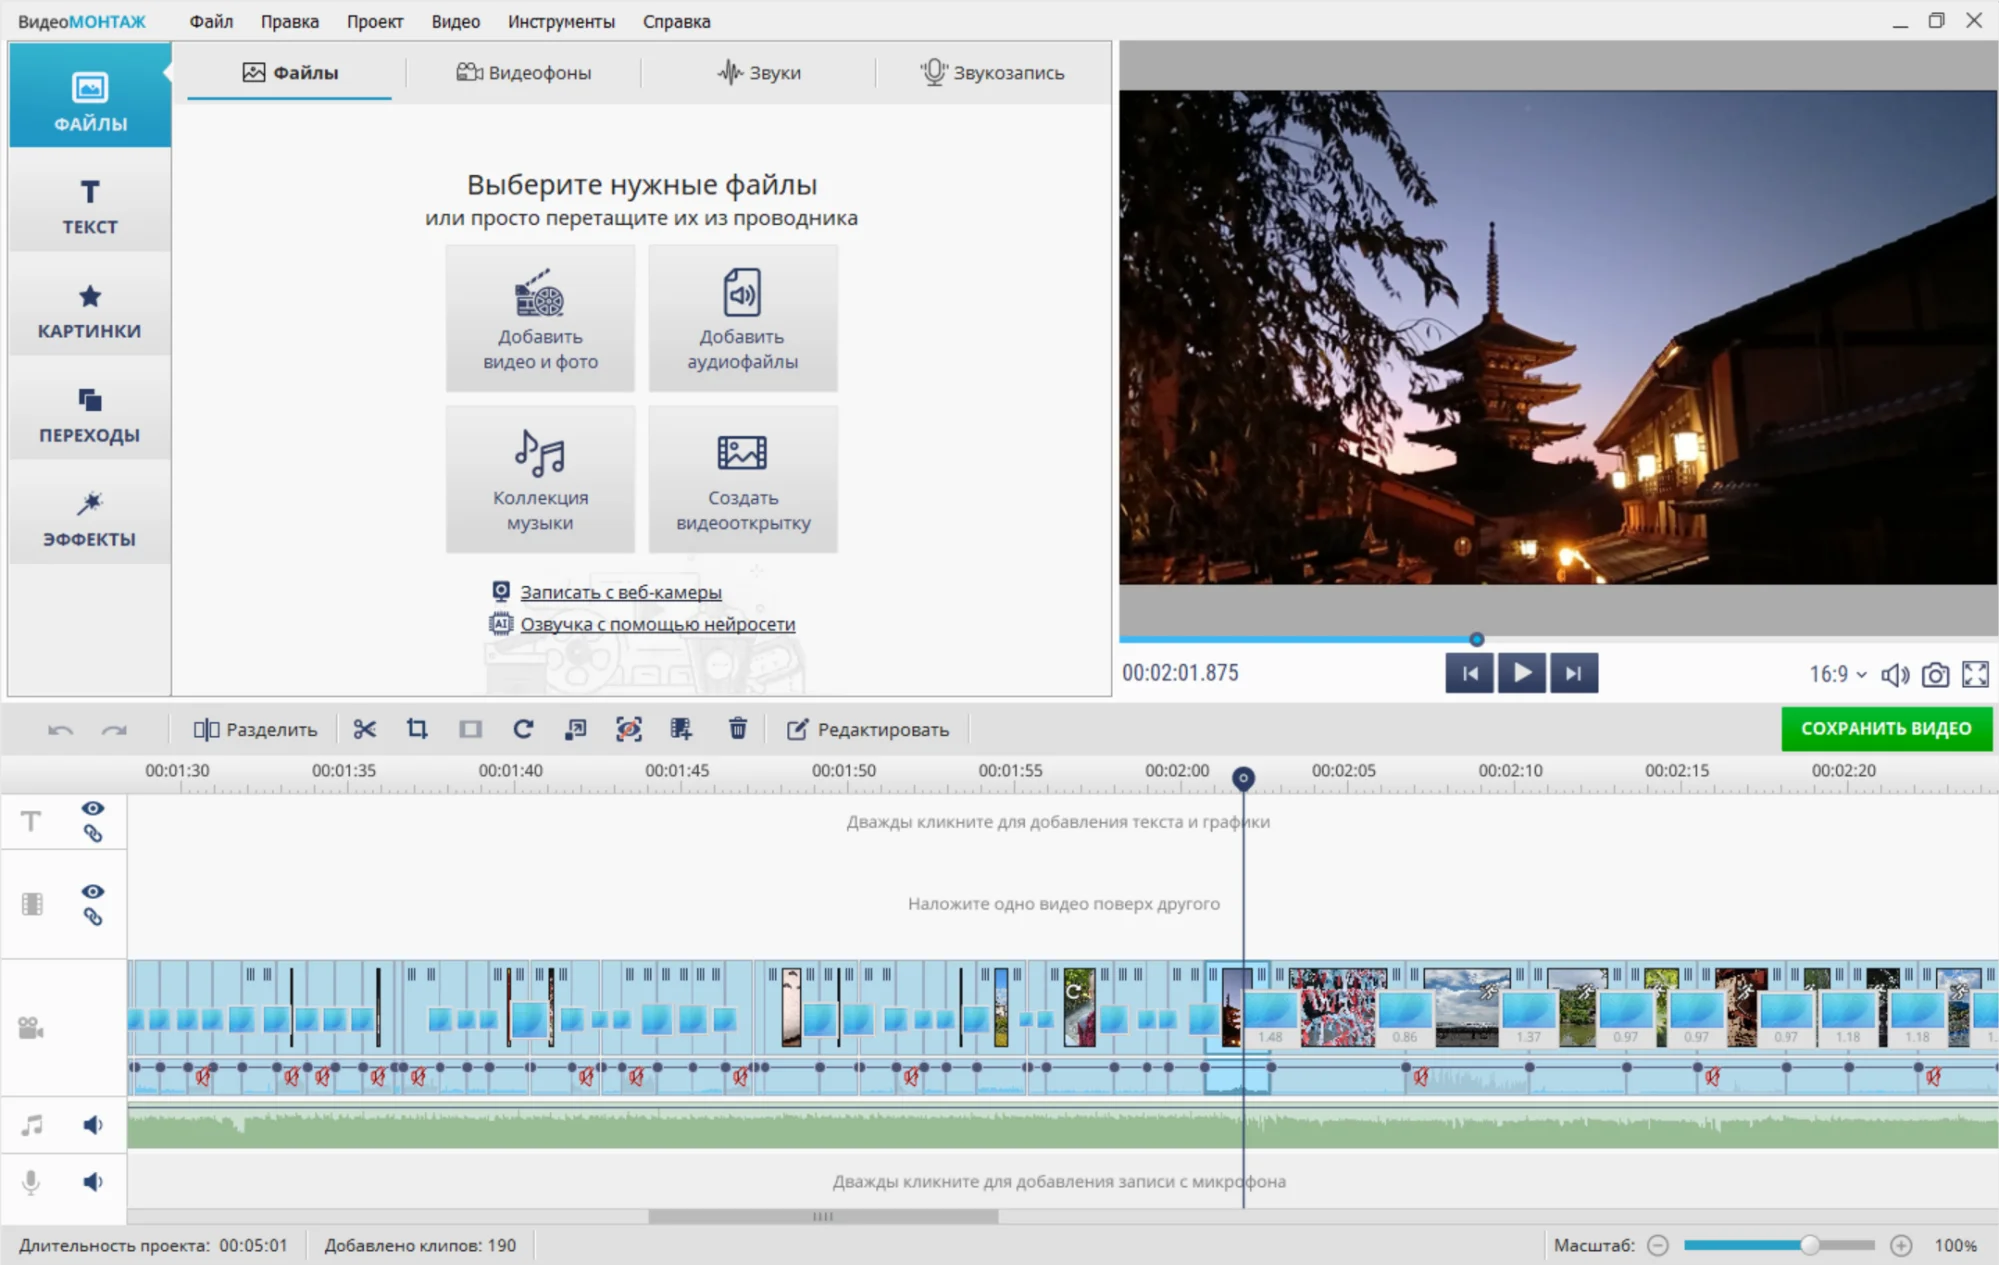Play the video preview
The width and height of the screenshot is (1999, 1265).
[1522, 673]
